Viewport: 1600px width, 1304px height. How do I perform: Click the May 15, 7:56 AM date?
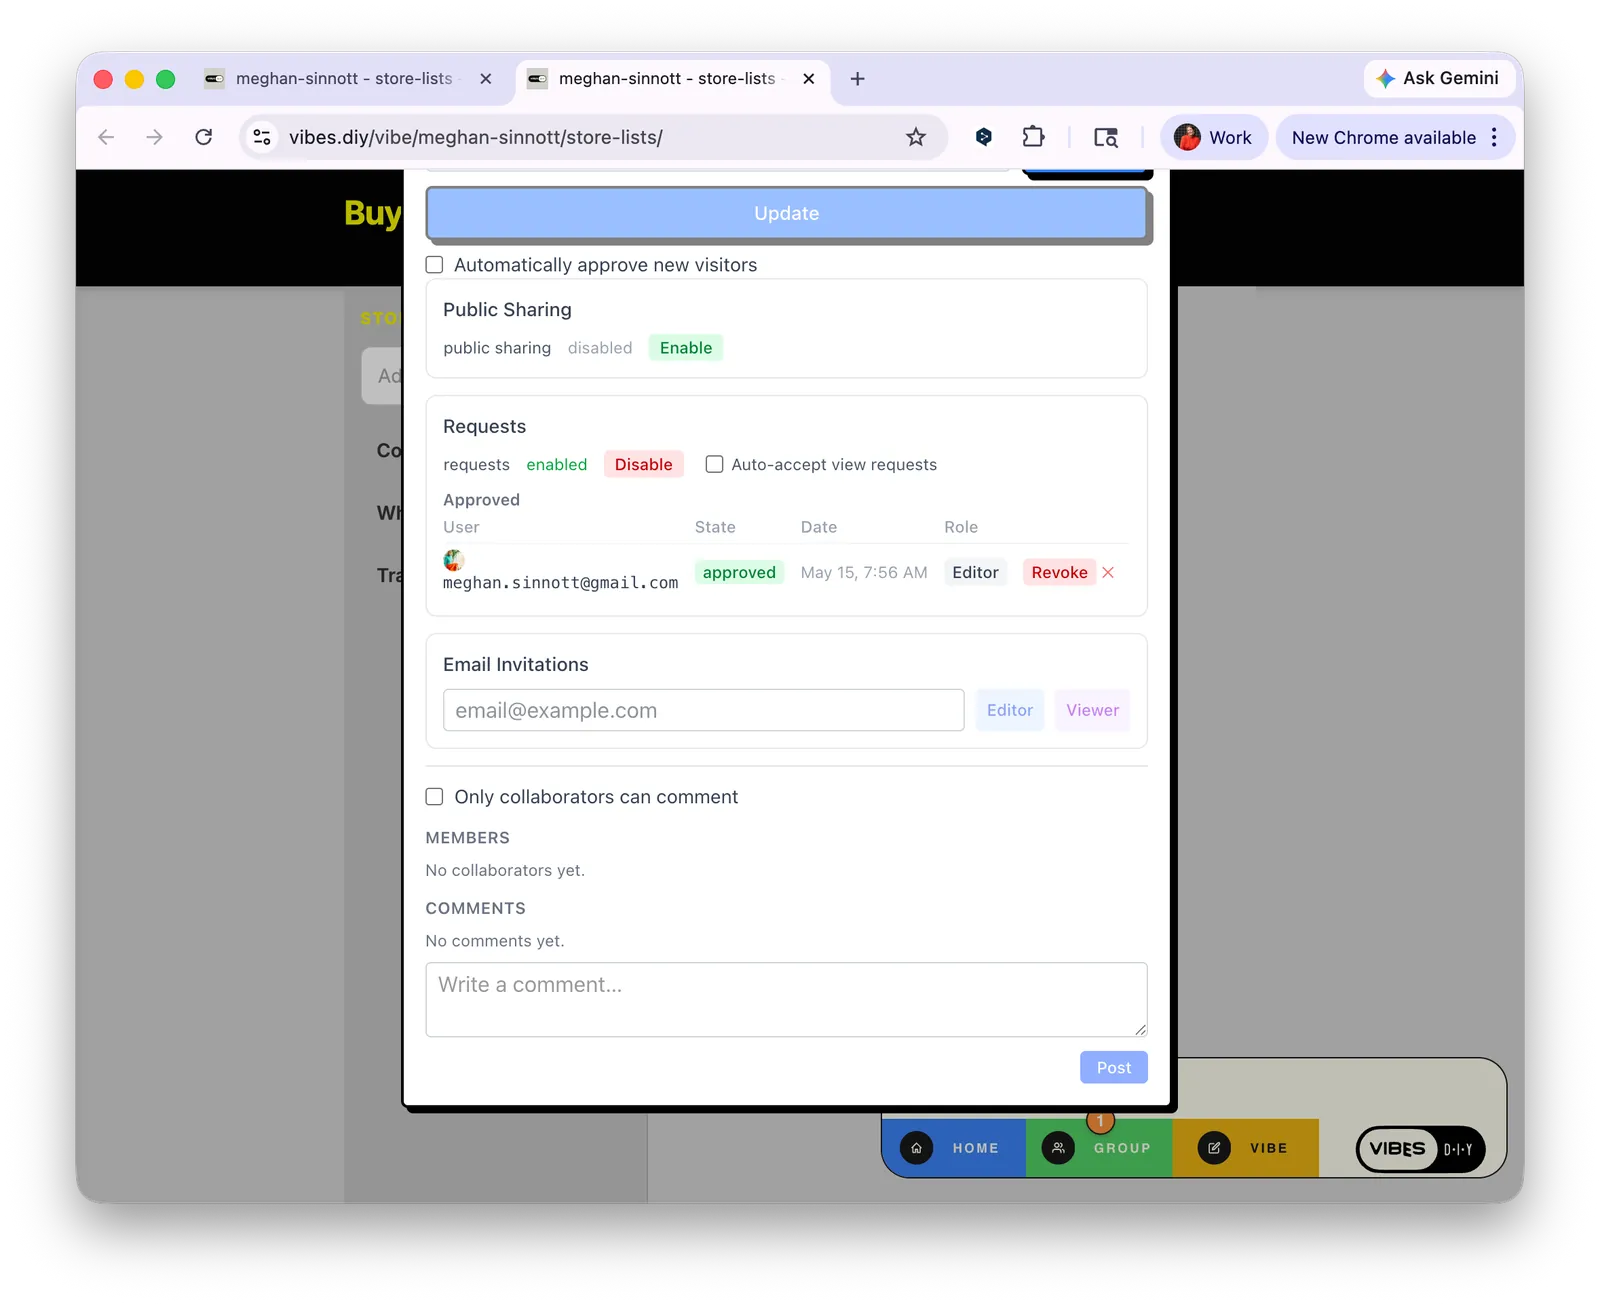tap(864, 573)
